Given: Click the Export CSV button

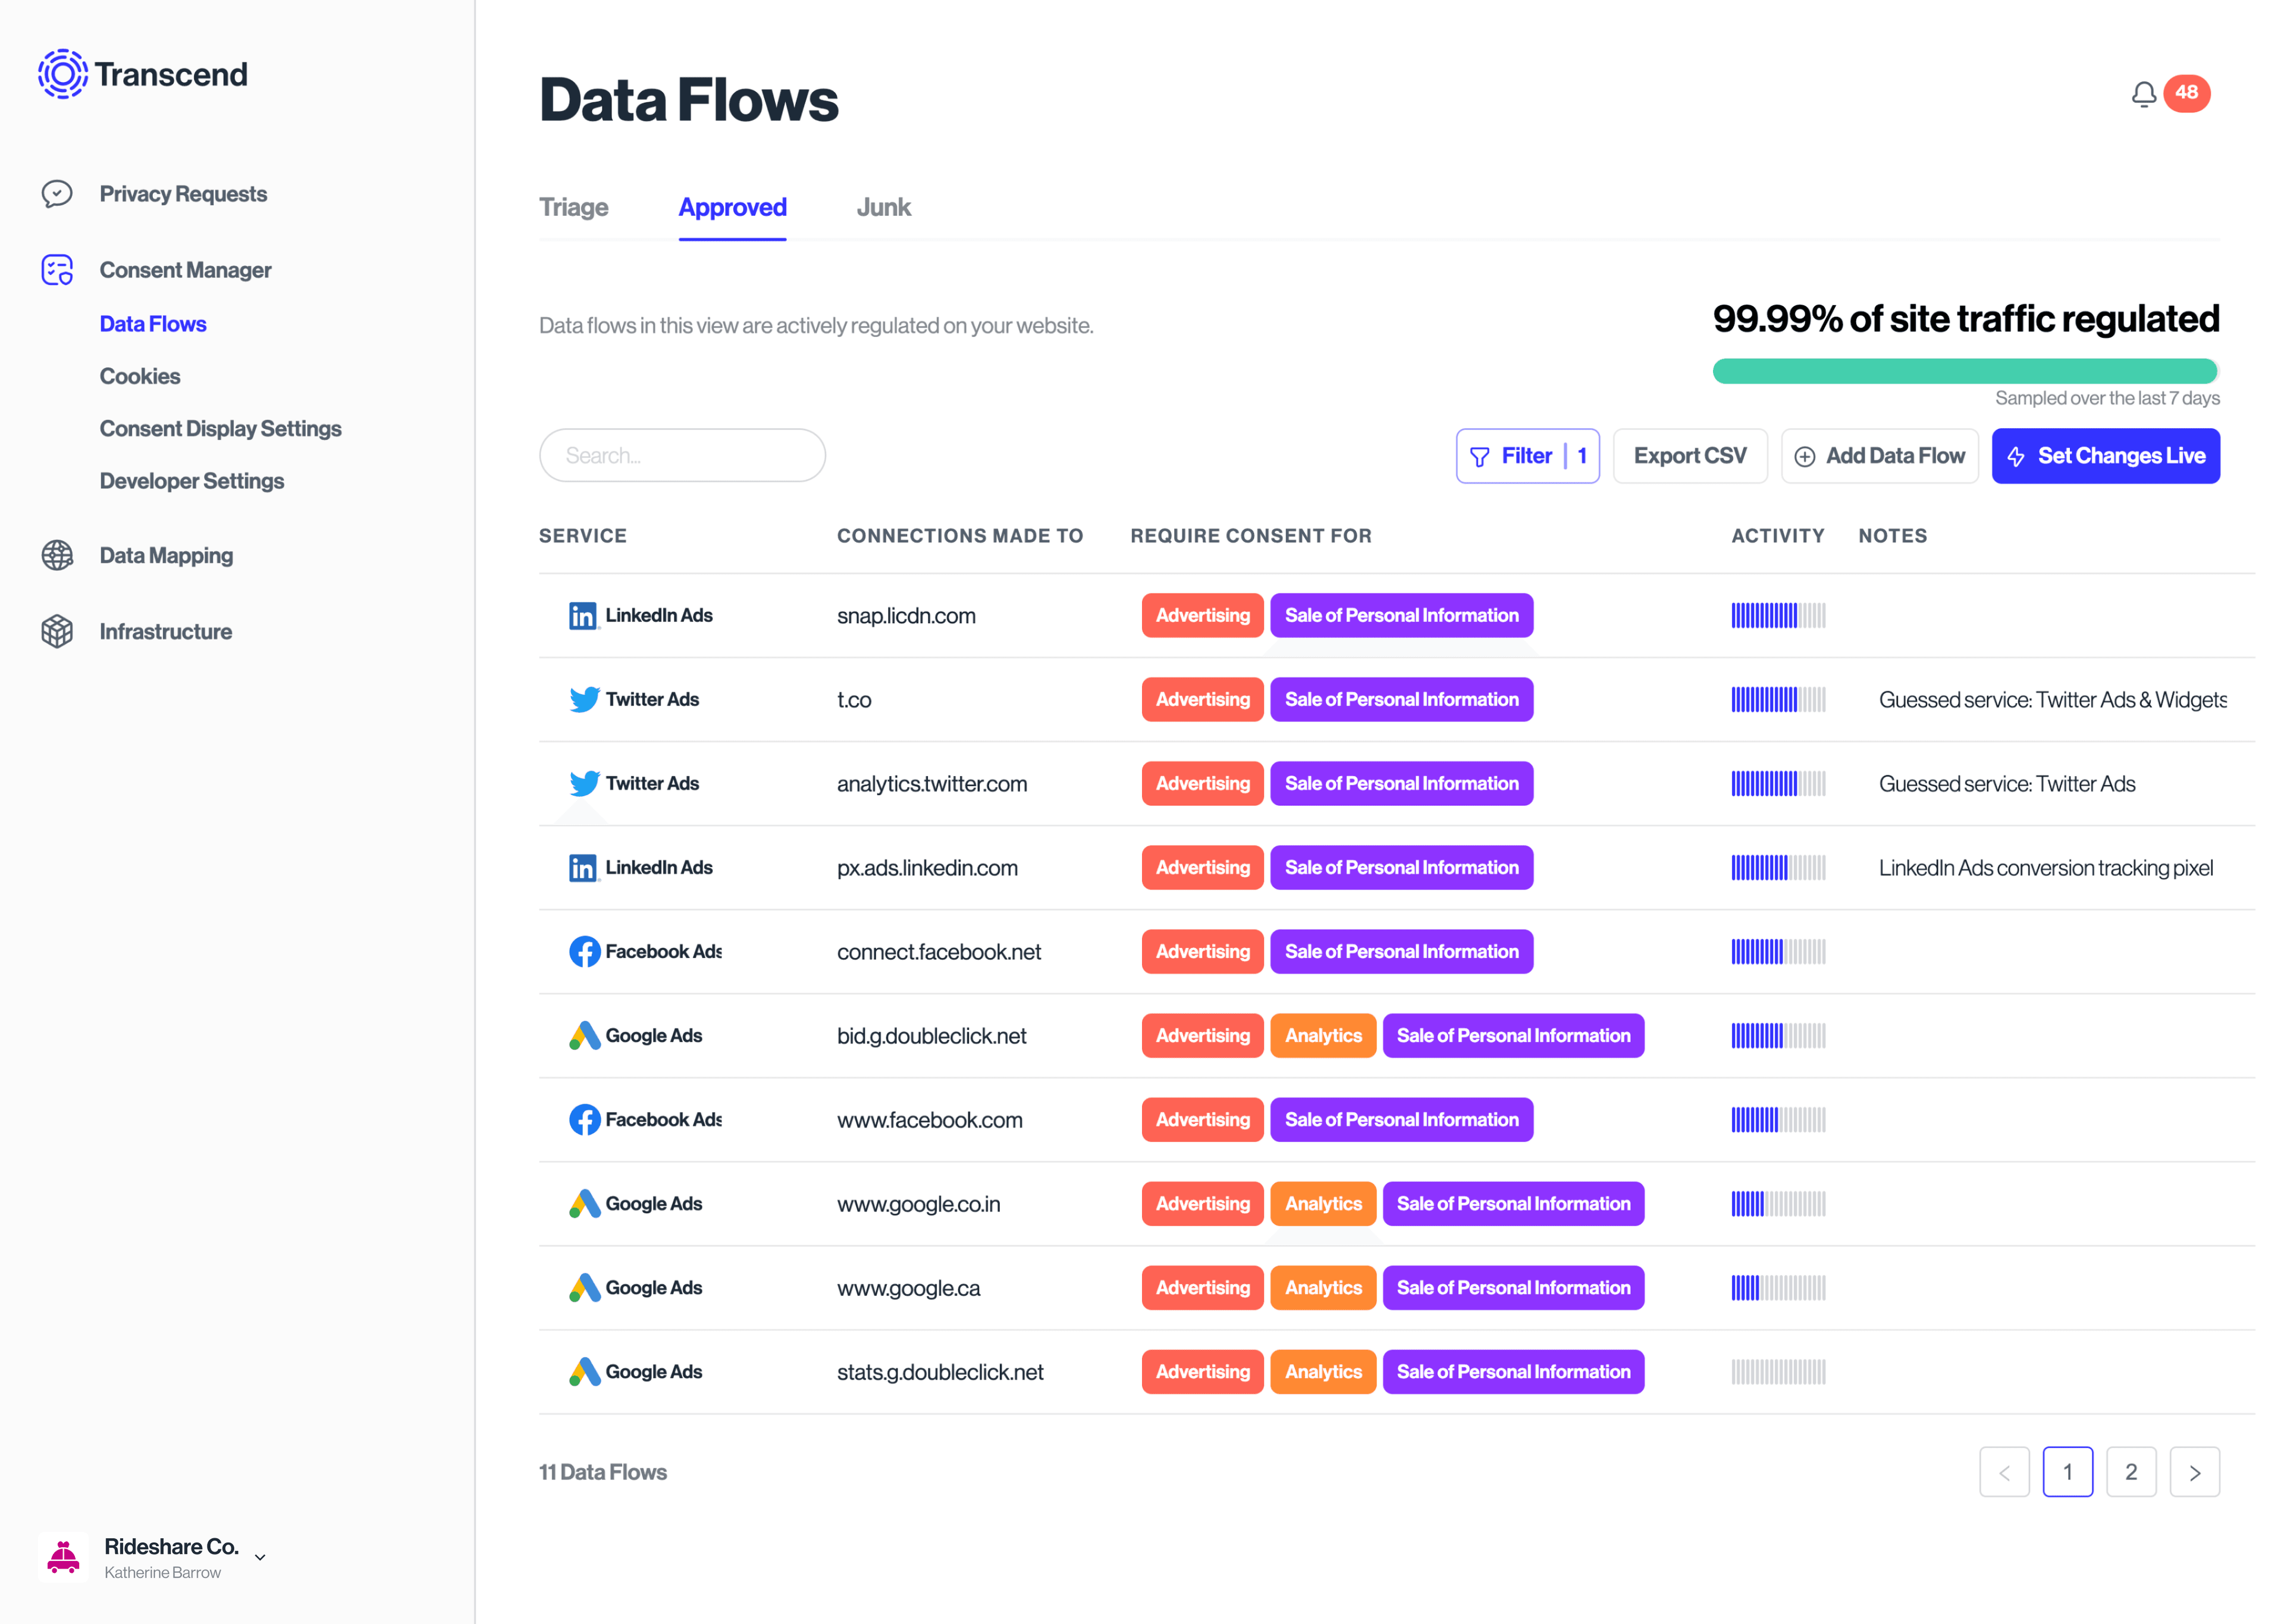Looking at the screenshot, I should (1689, 455).
